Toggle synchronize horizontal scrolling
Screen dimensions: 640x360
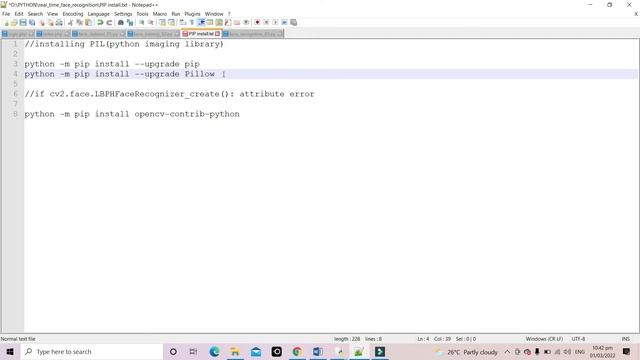pyautogui.click(x=171, y=22)
